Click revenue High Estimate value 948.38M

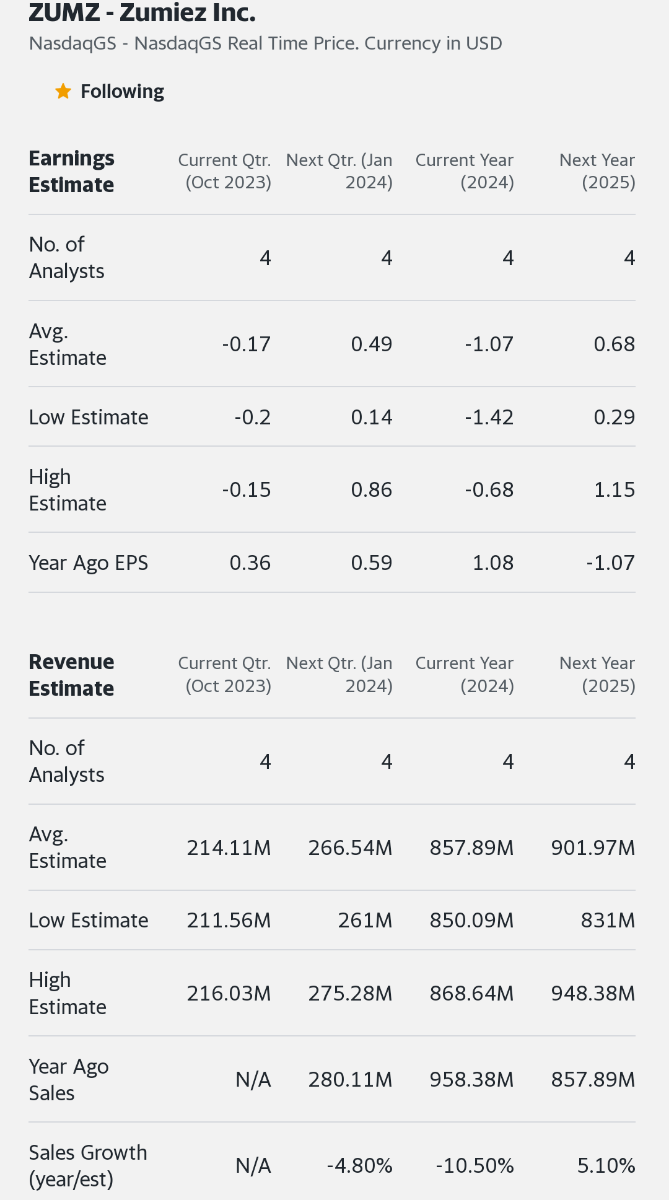593,994
